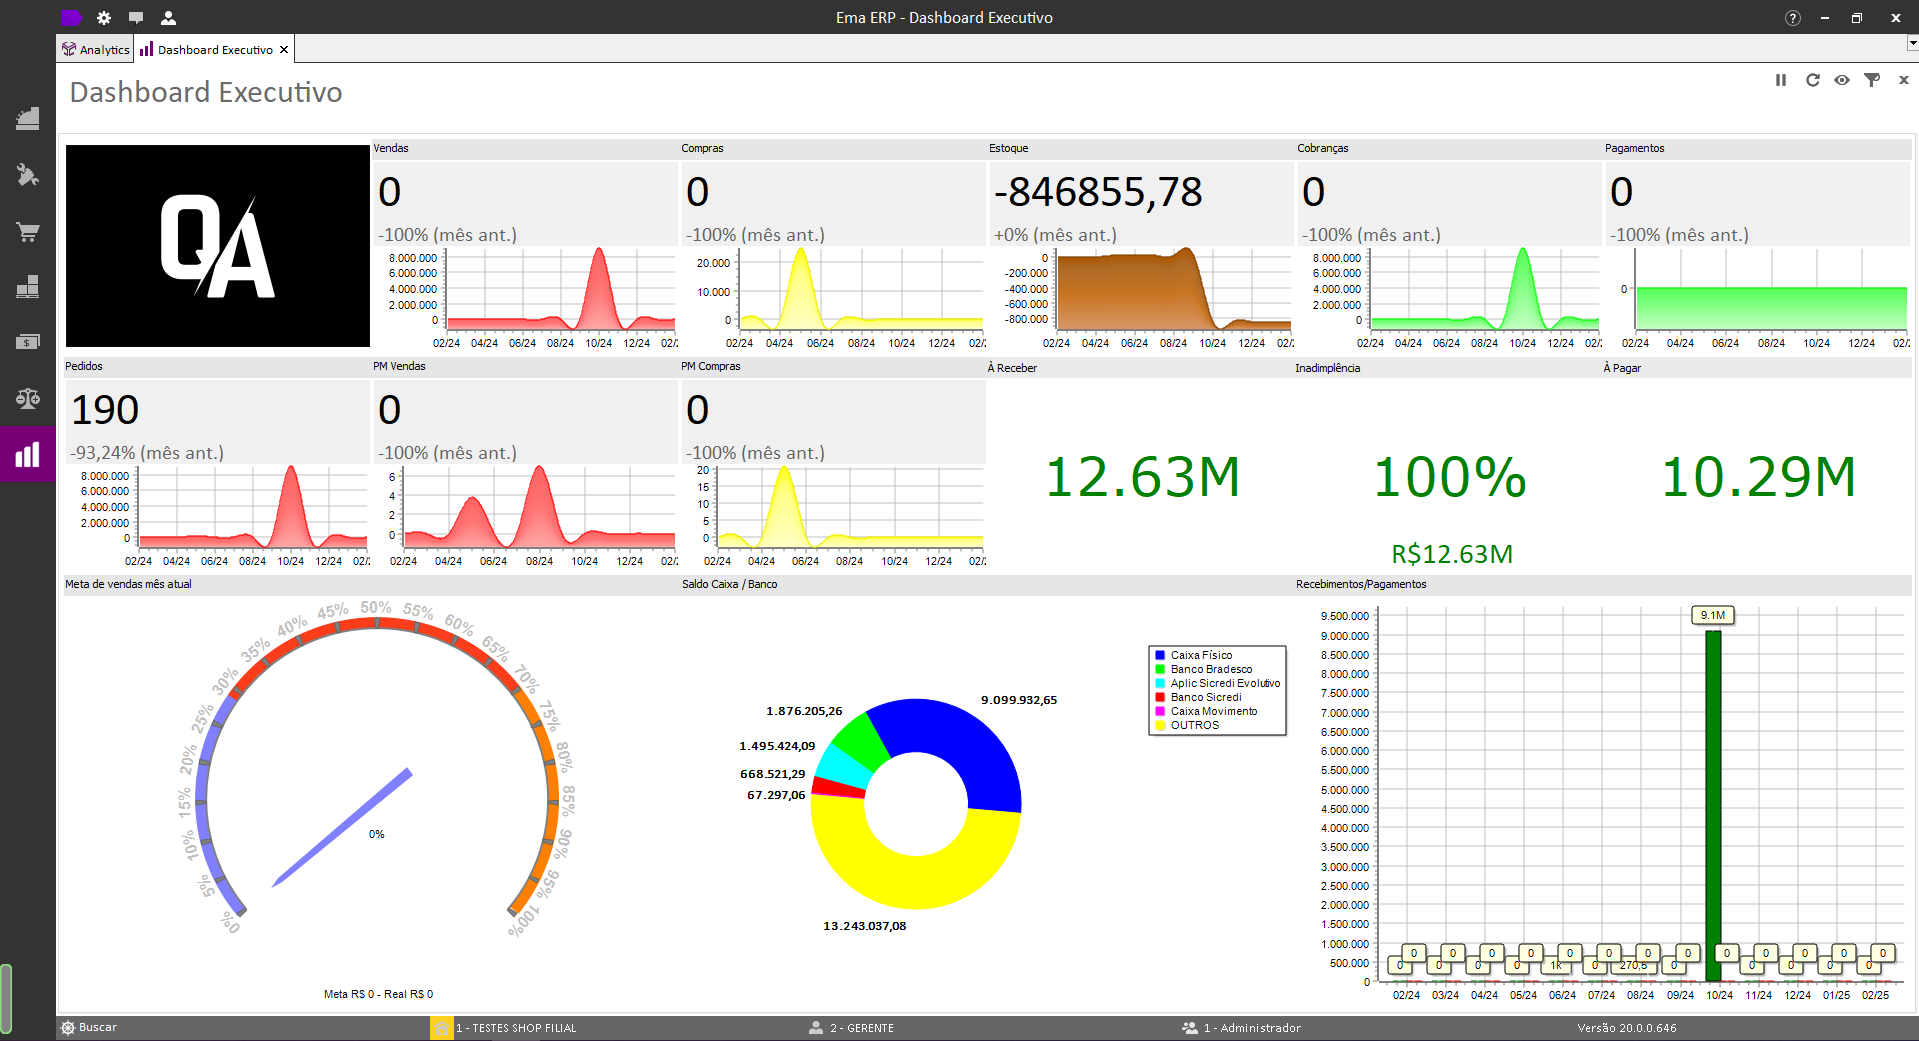Viewport: 1919px width, 1041px height.
Task: Open the money finance sidebar module
Action: coord(28,342)
